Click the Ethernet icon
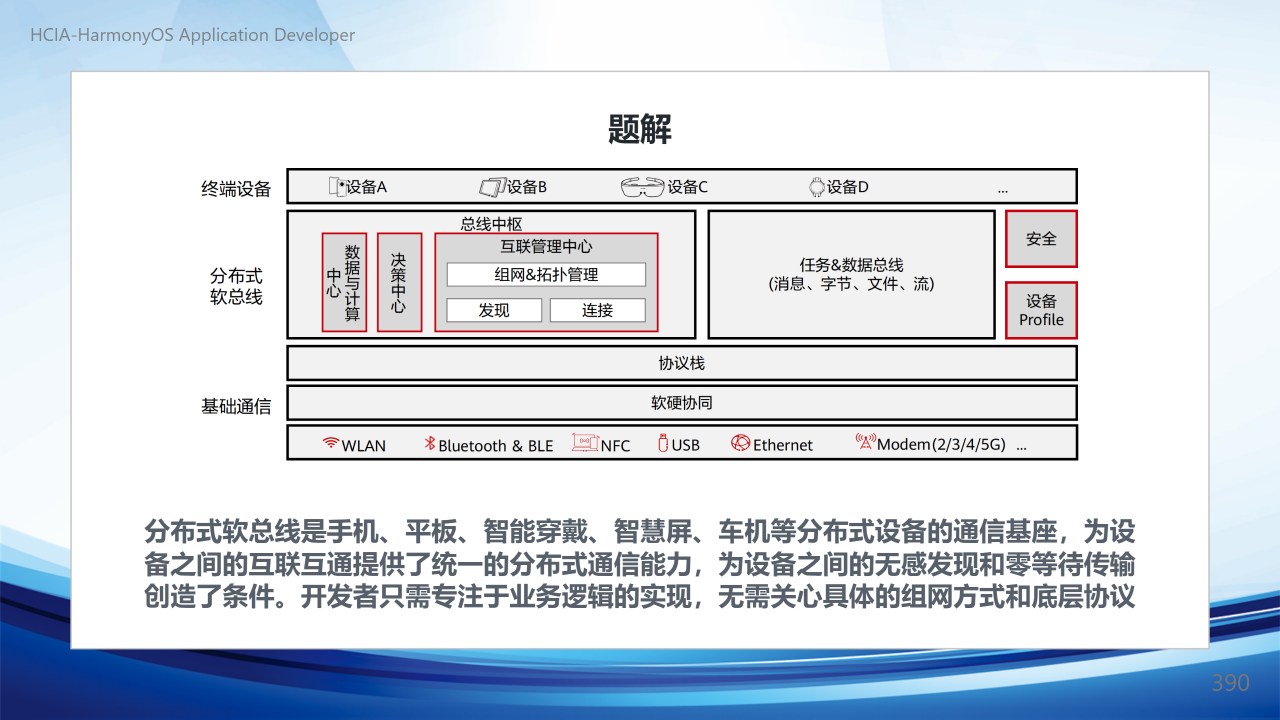This screenshot has width=1280, height=720. coord(740,443)
